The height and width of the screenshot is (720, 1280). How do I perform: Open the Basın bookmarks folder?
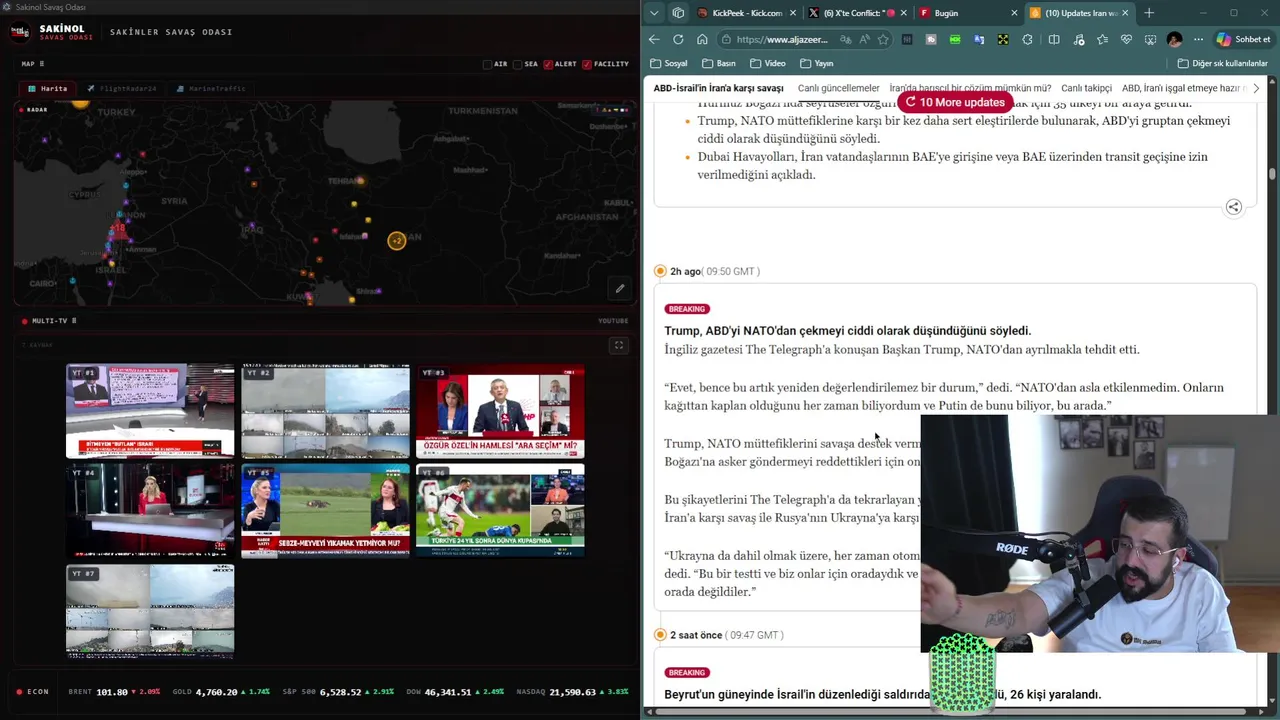(x=719, y=63)
